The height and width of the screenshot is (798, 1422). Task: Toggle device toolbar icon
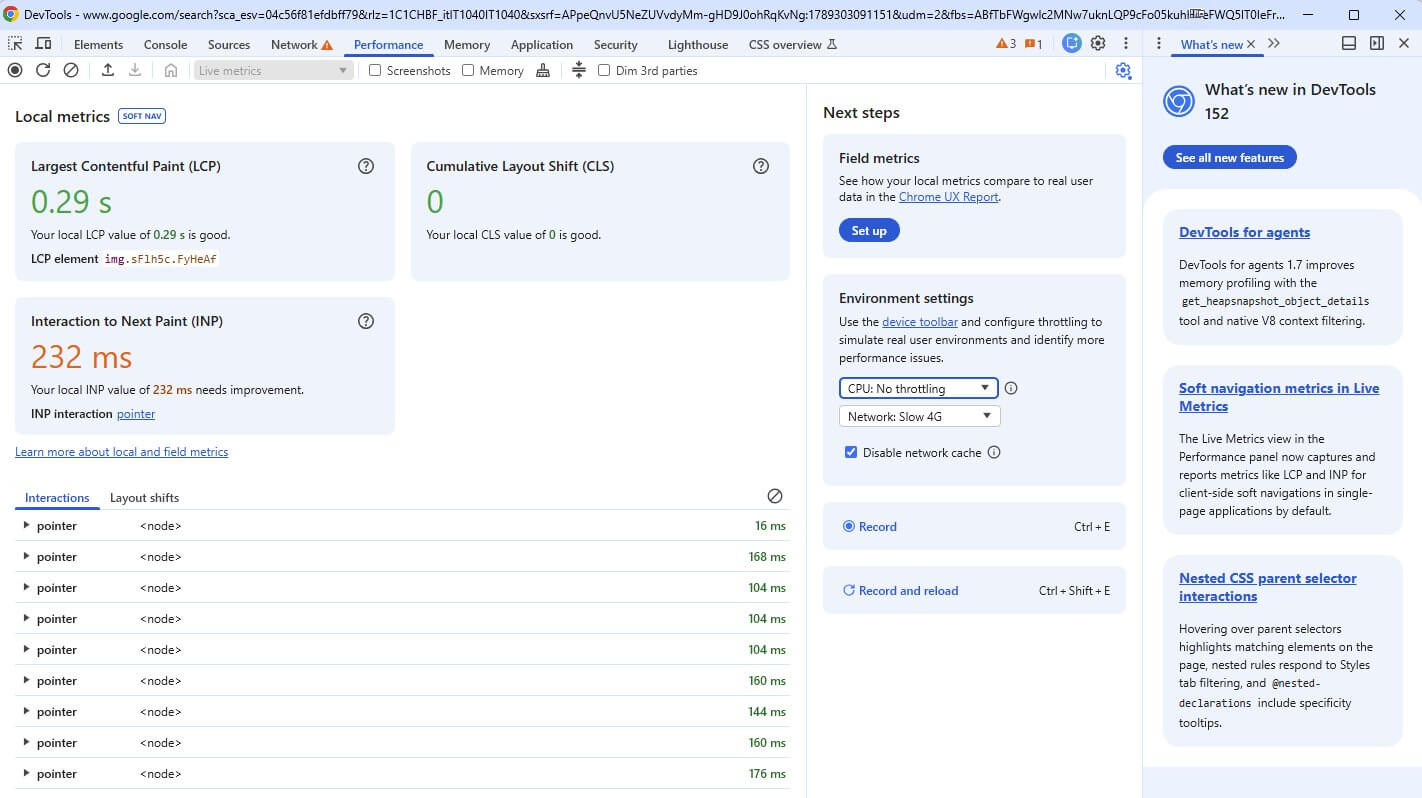[x=43, y=44]
